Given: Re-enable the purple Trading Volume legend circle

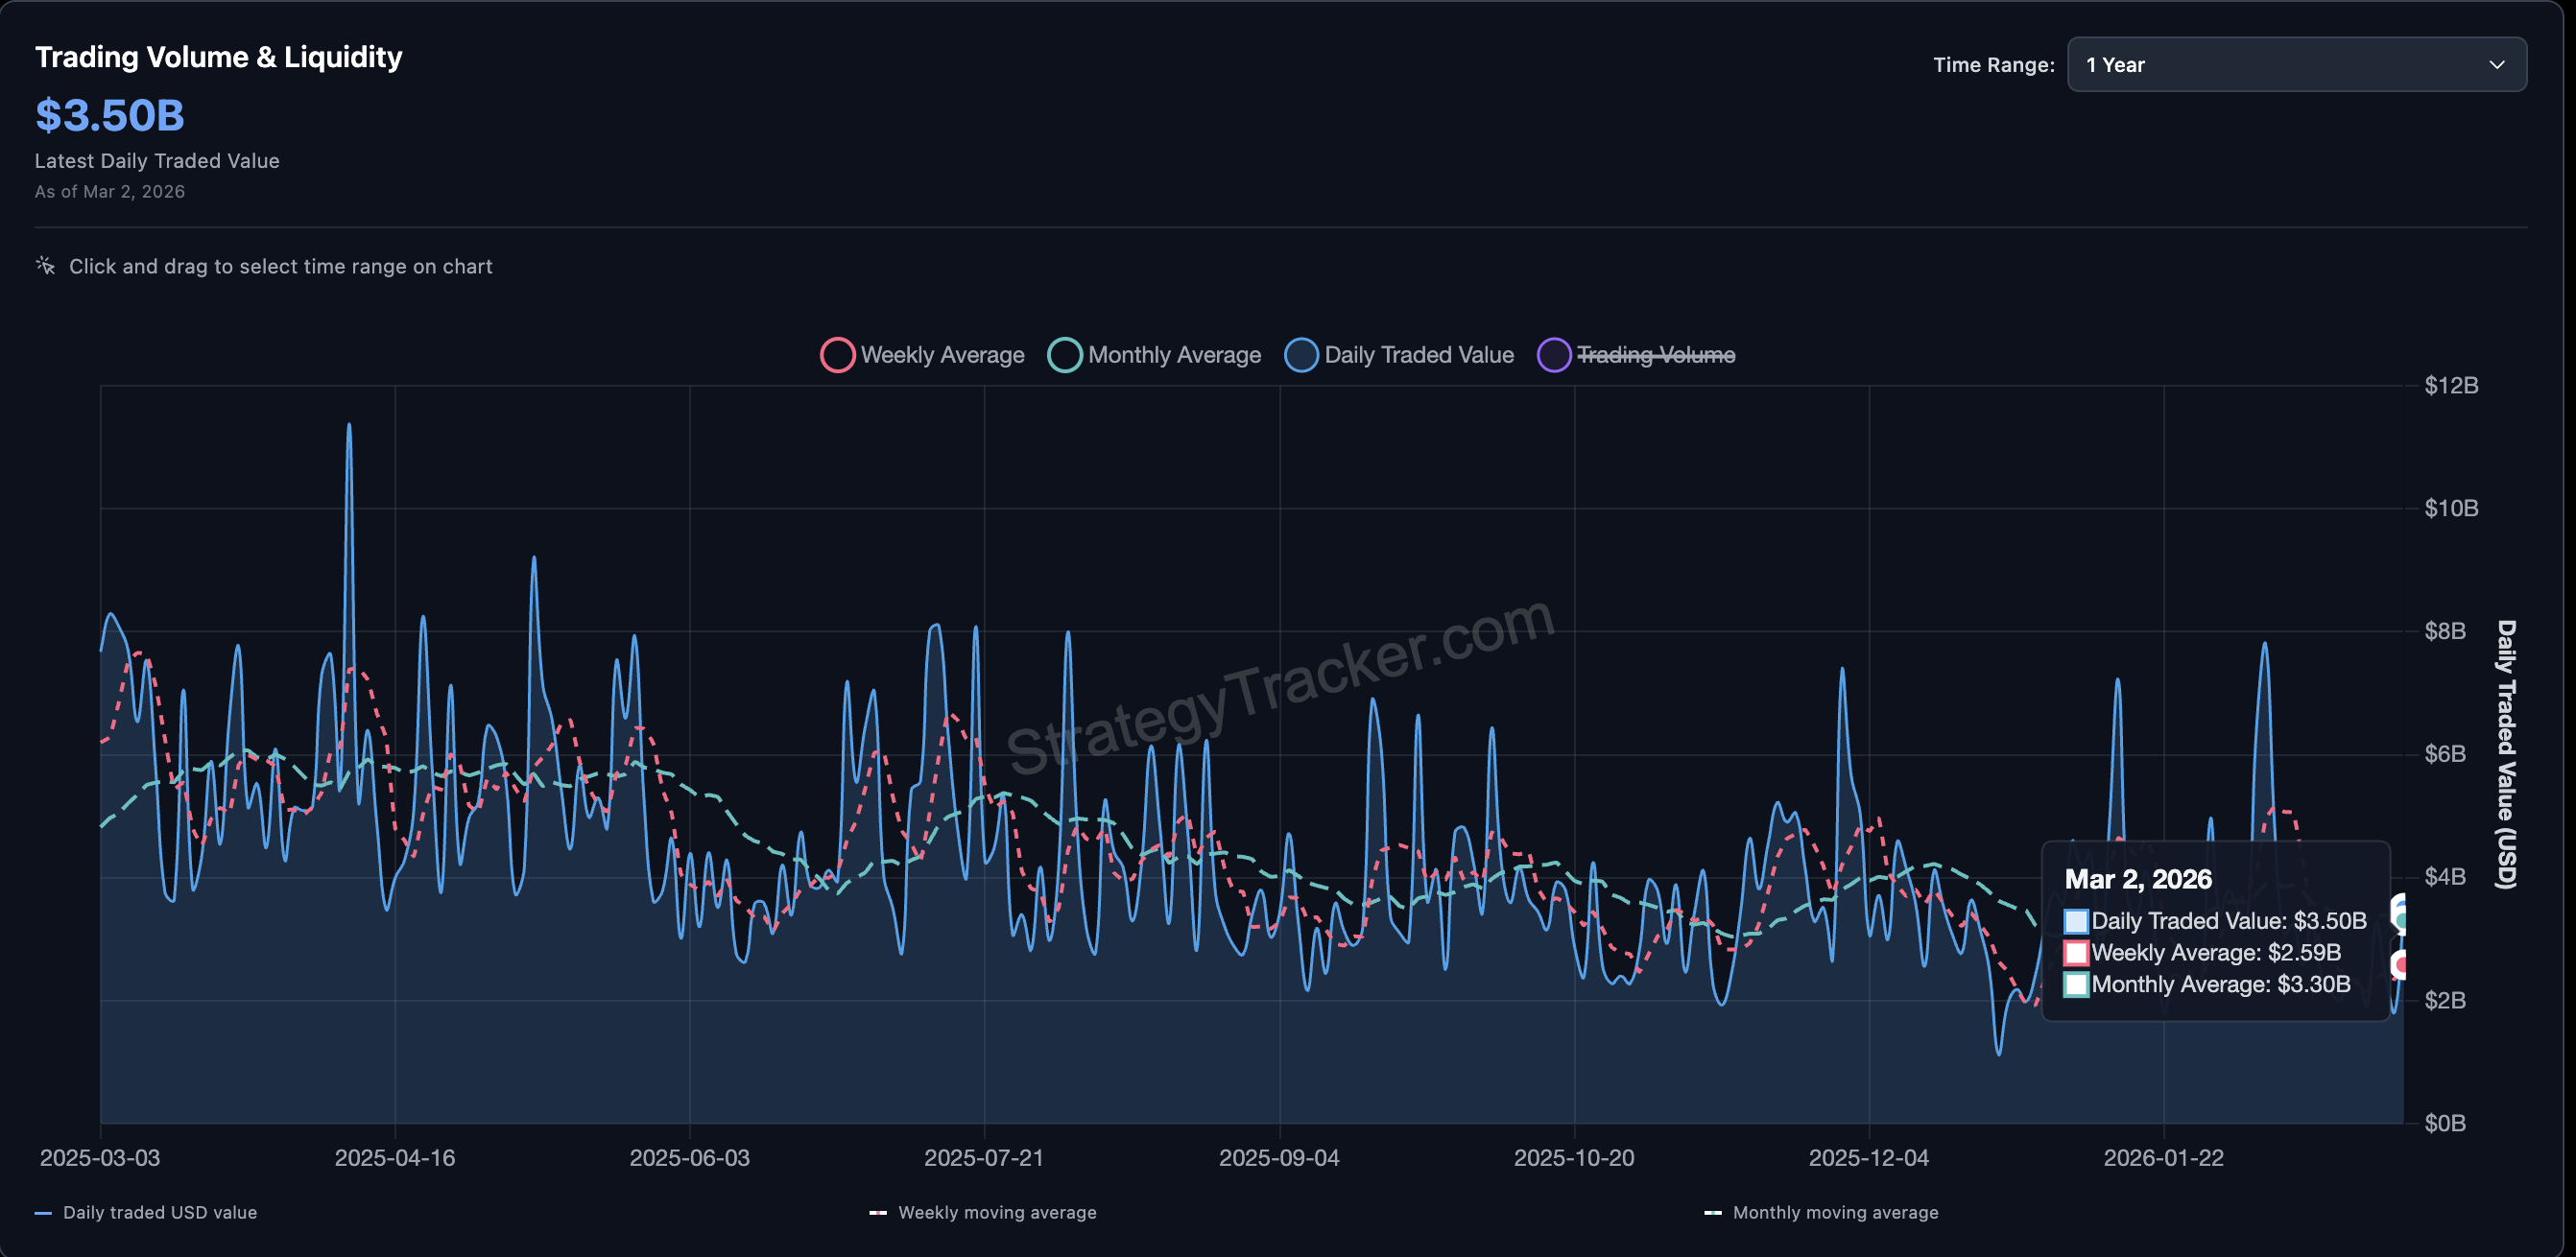Looking at the screenshot, I should [x=1553, y=355].
